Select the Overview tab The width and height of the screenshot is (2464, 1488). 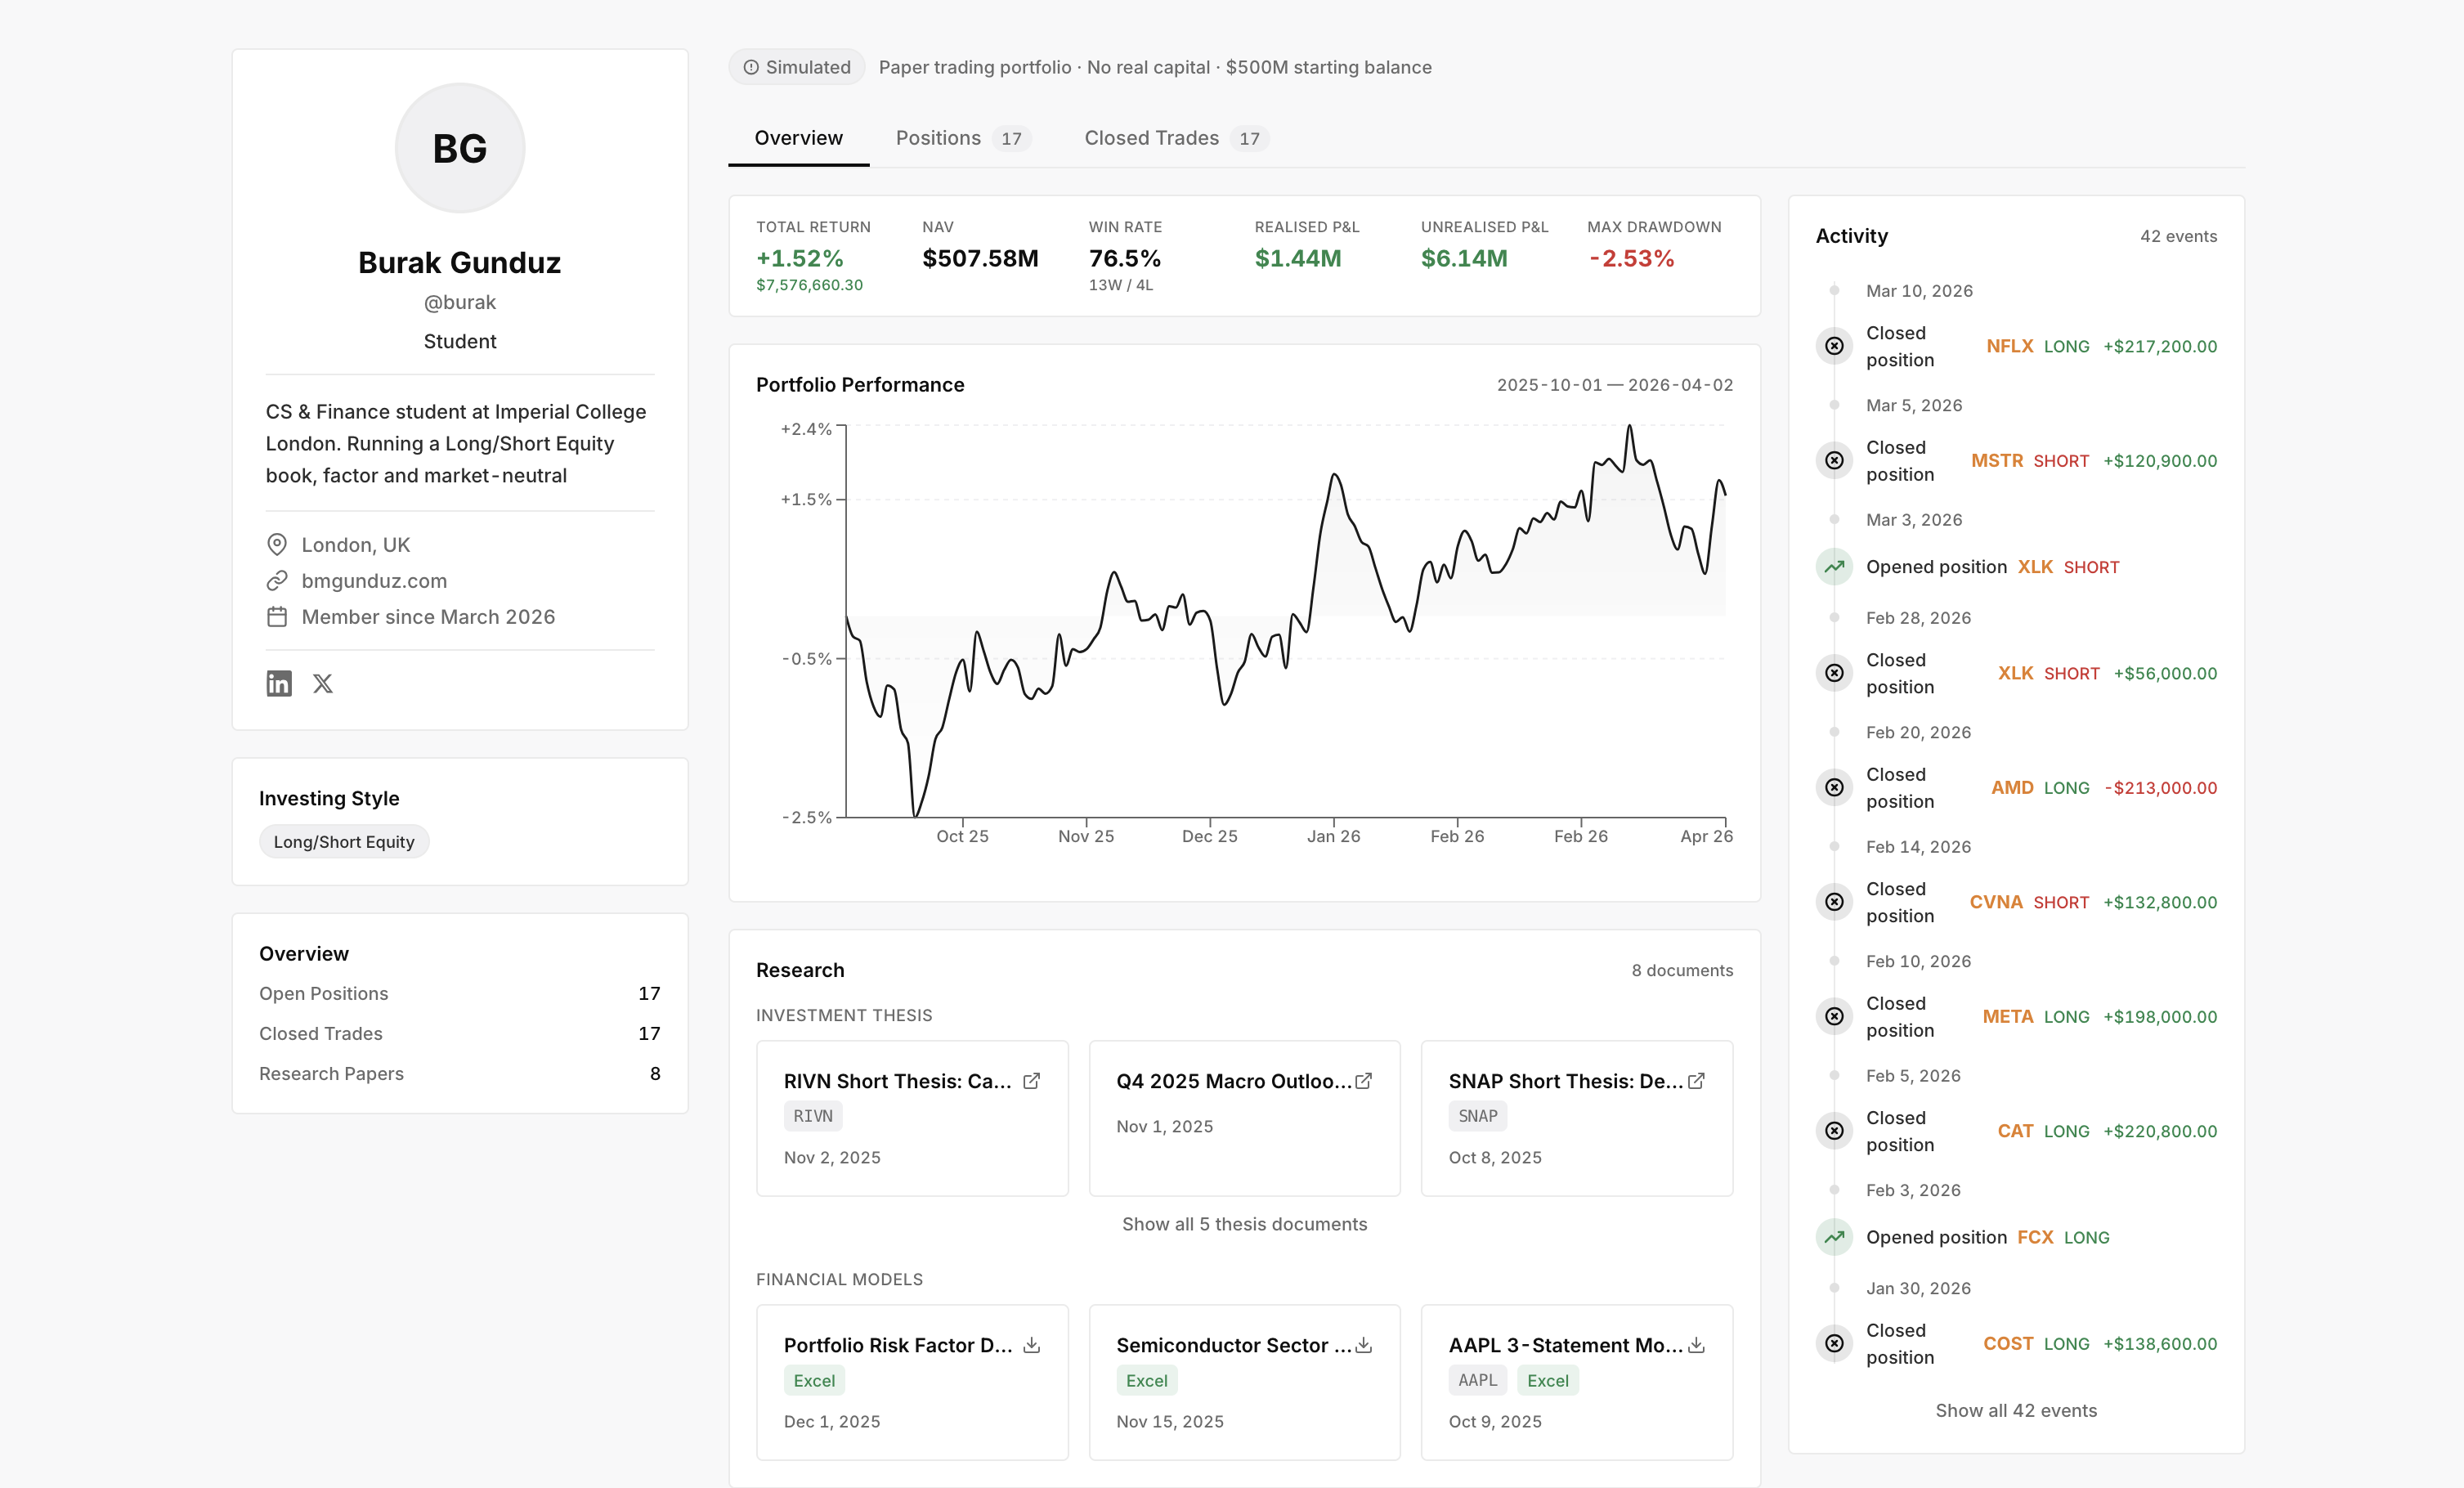click(798, 138)
